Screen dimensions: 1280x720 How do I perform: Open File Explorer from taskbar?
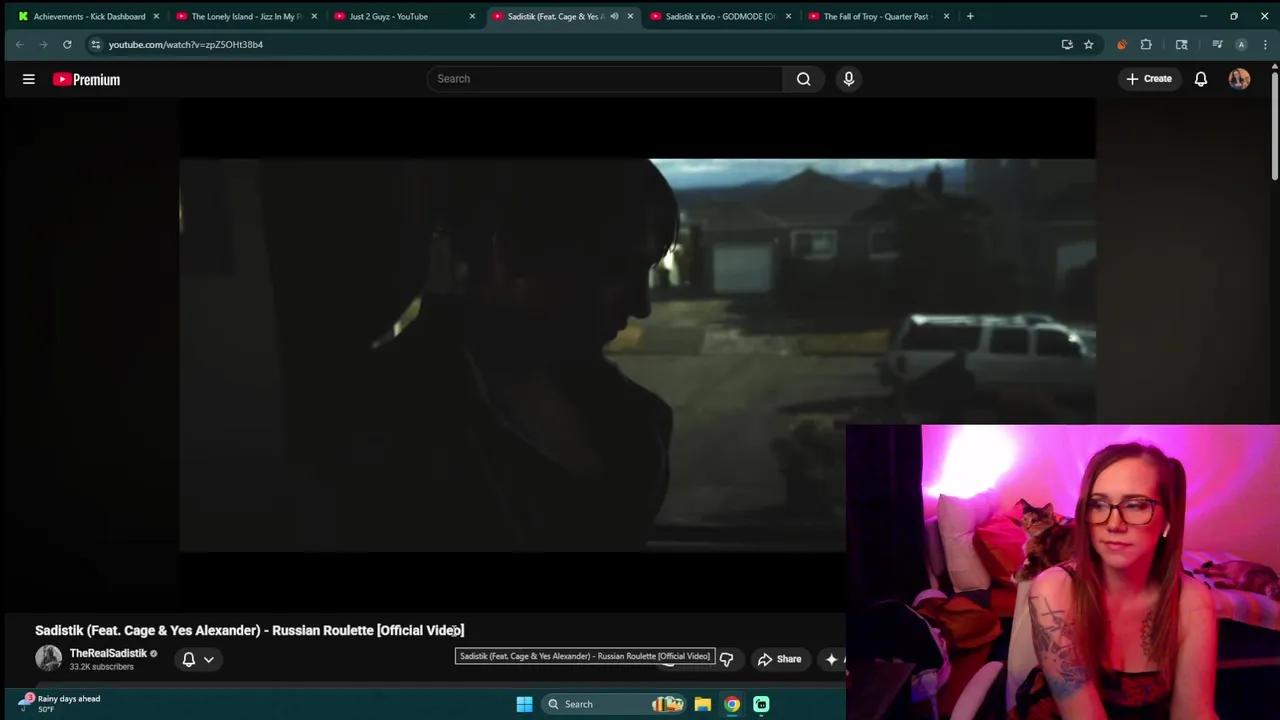[703, 704]
